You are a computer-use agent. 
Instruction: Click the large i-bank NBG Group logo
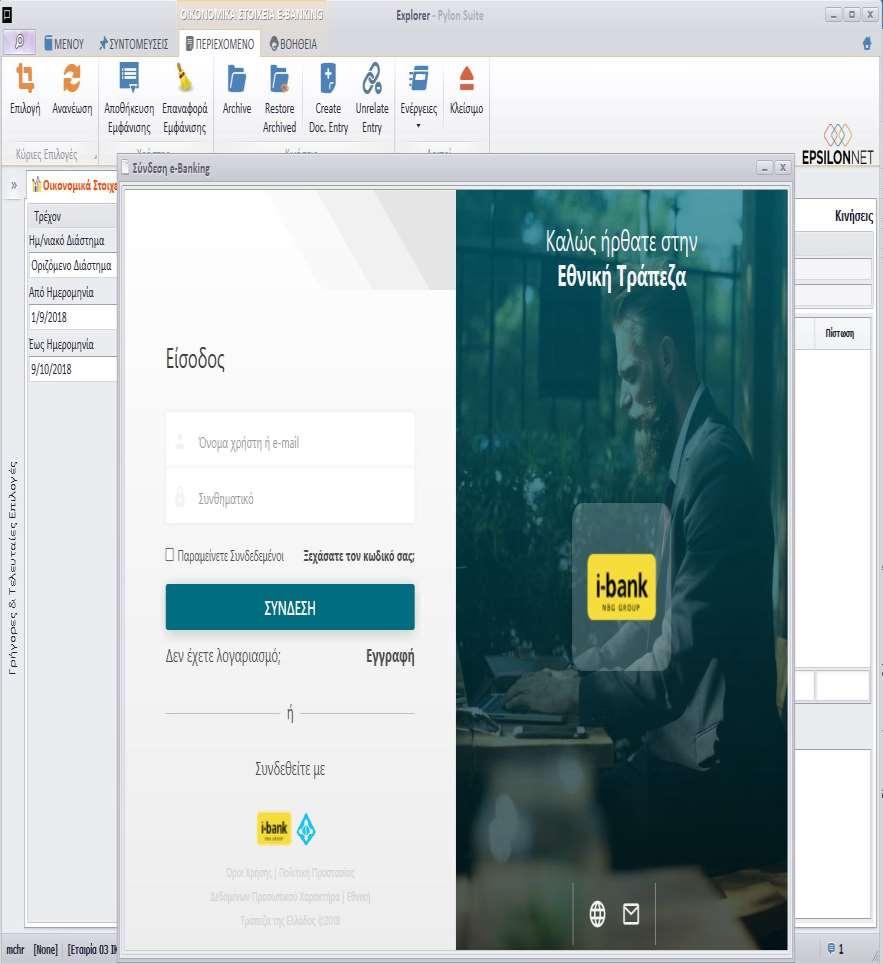pyautogui.click(x=621, y=587)
